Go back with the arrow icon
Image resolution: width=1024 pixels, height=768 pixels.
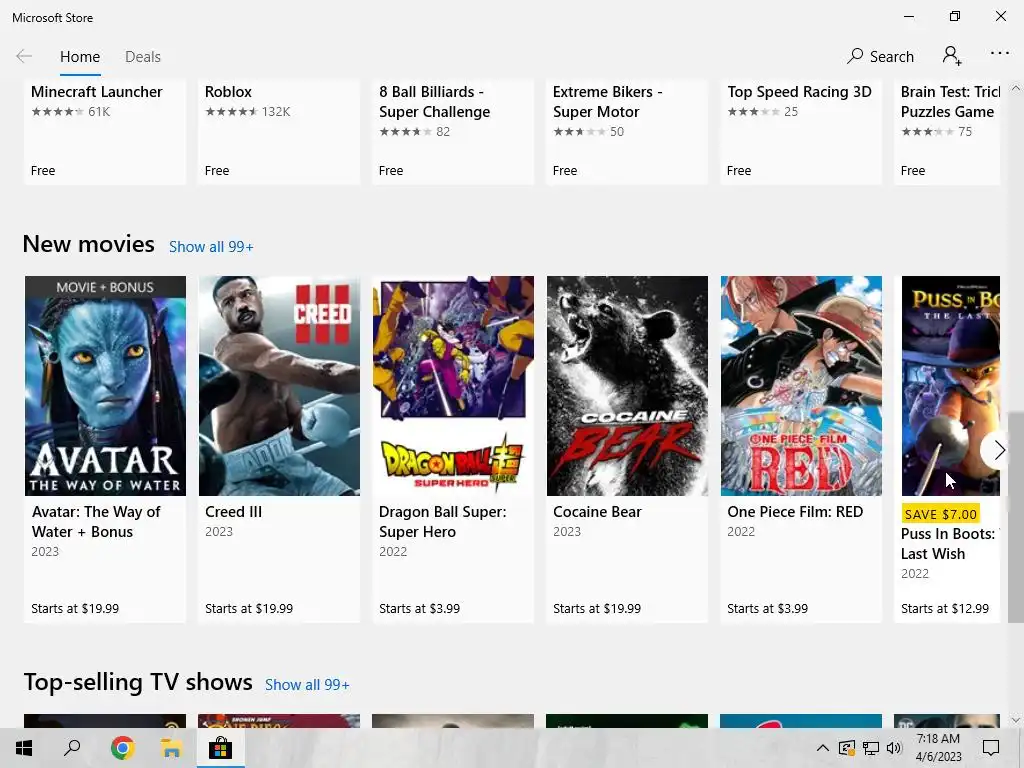click(x=24, y=56)
